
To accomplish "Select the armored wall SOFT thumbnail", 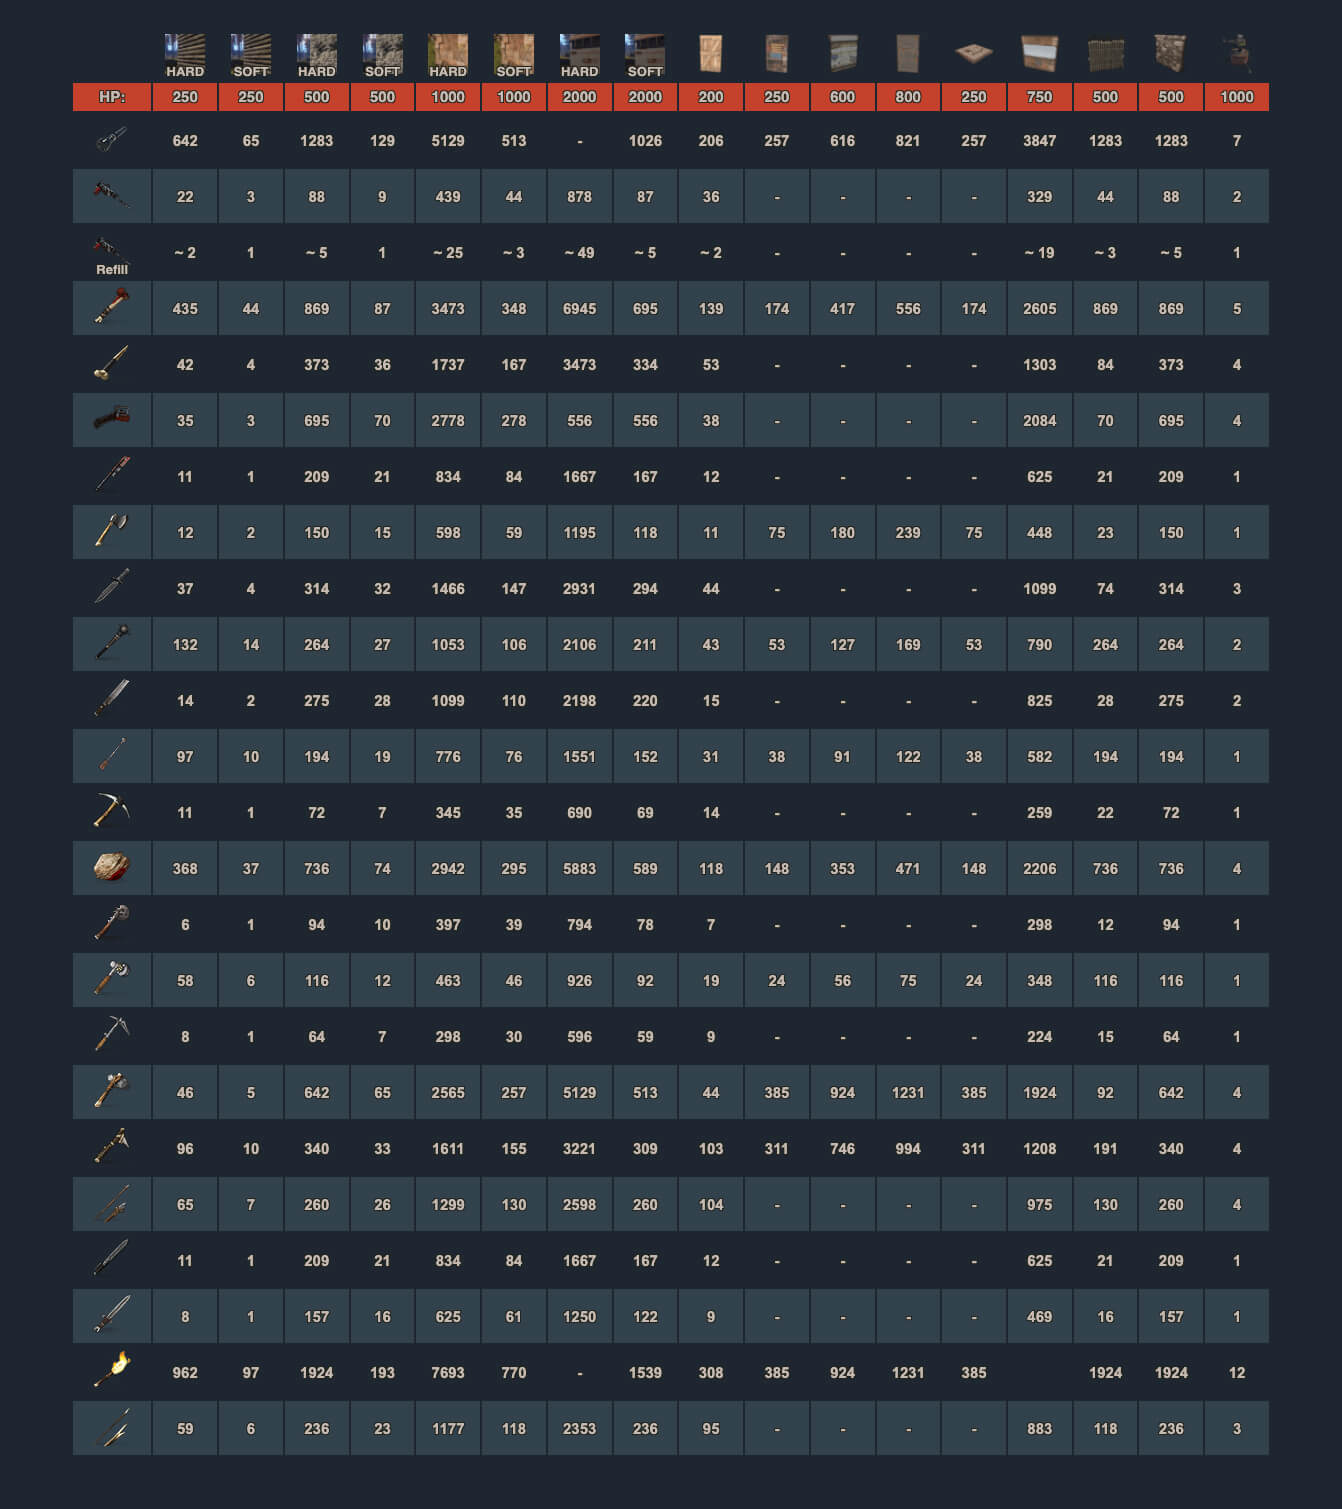I will [645, 56].
